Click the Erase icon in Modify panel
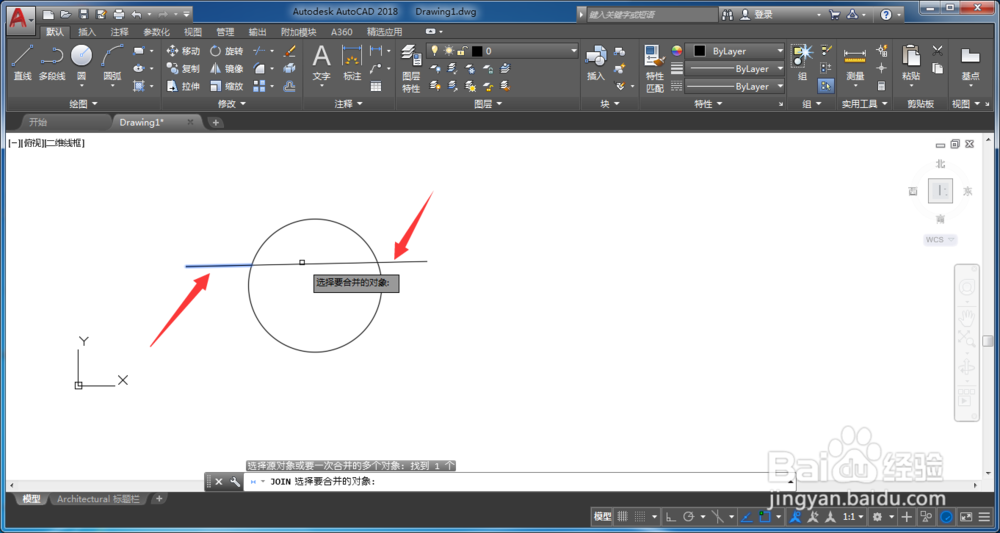The height and width of the screenshot is (533, 1000). 290,51
